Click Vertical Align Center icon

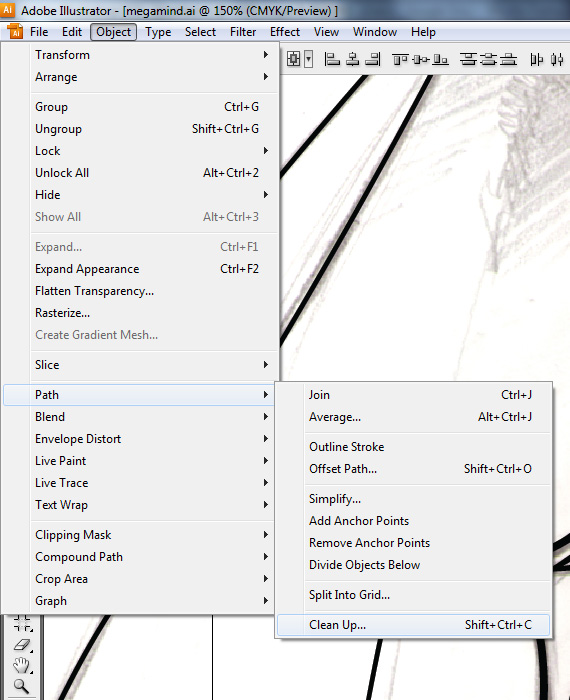tap(420, 59)
